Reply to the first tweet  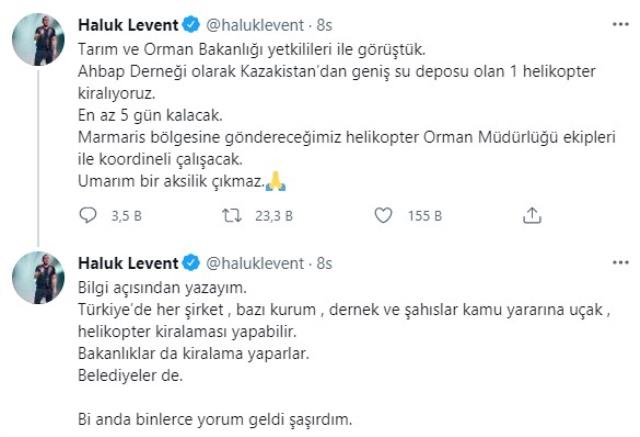click(87, 214)
